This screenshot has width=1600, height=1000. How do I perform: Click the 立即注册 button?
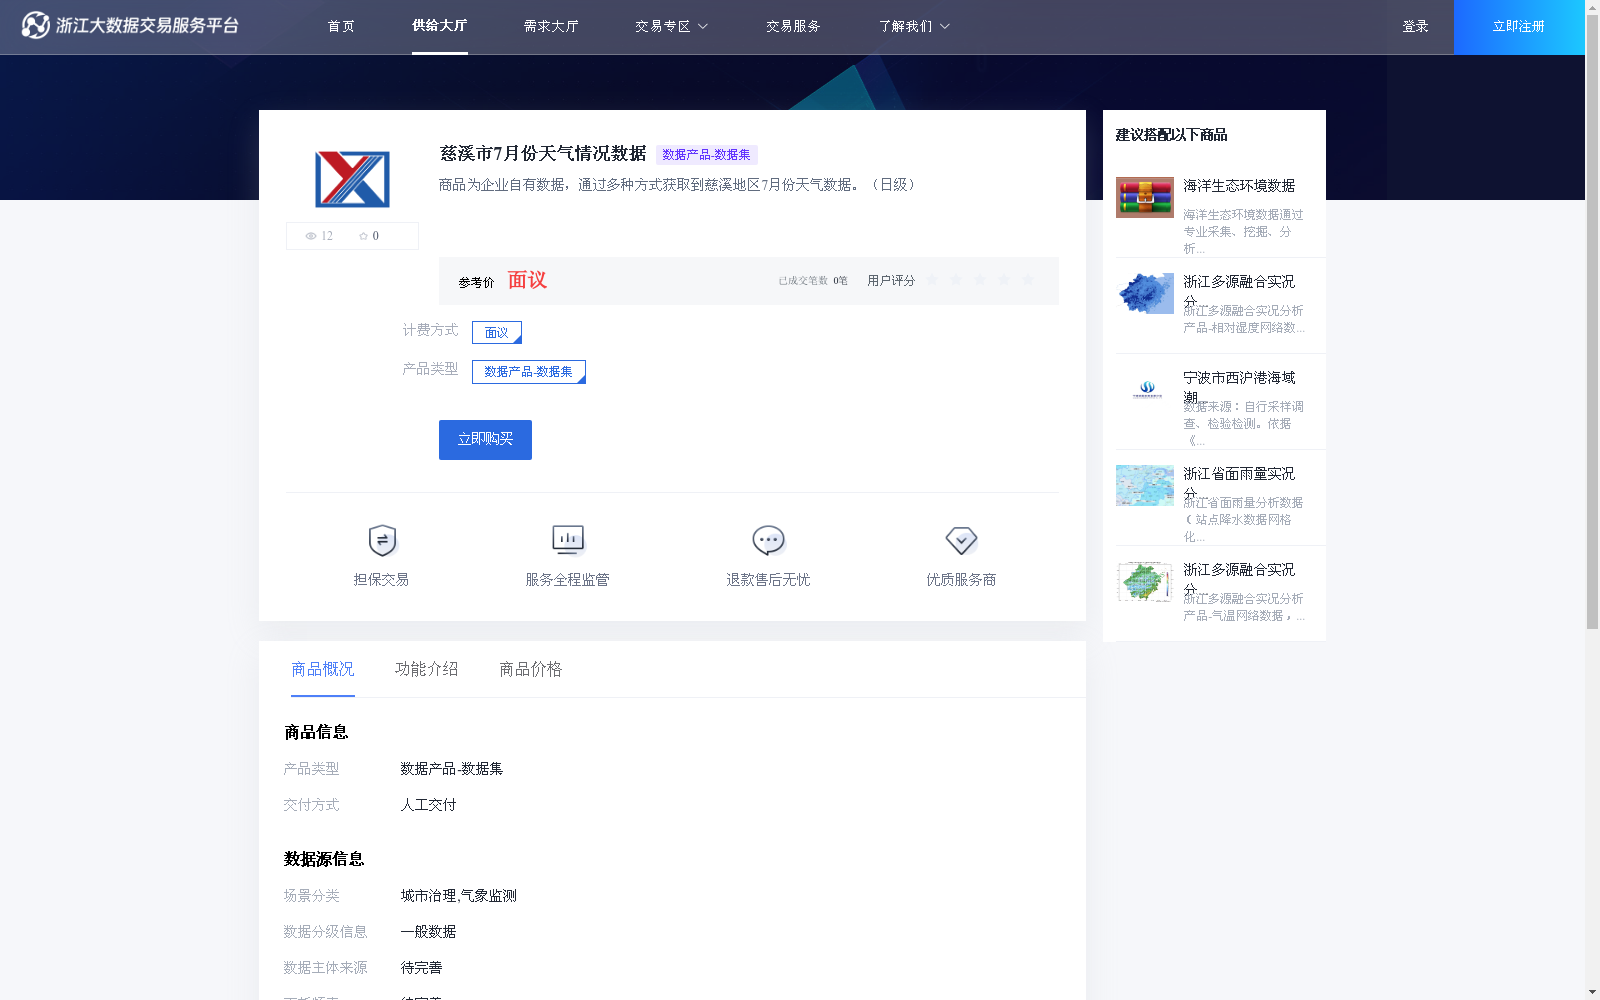pyautogui.click(x=1519, y=27)
